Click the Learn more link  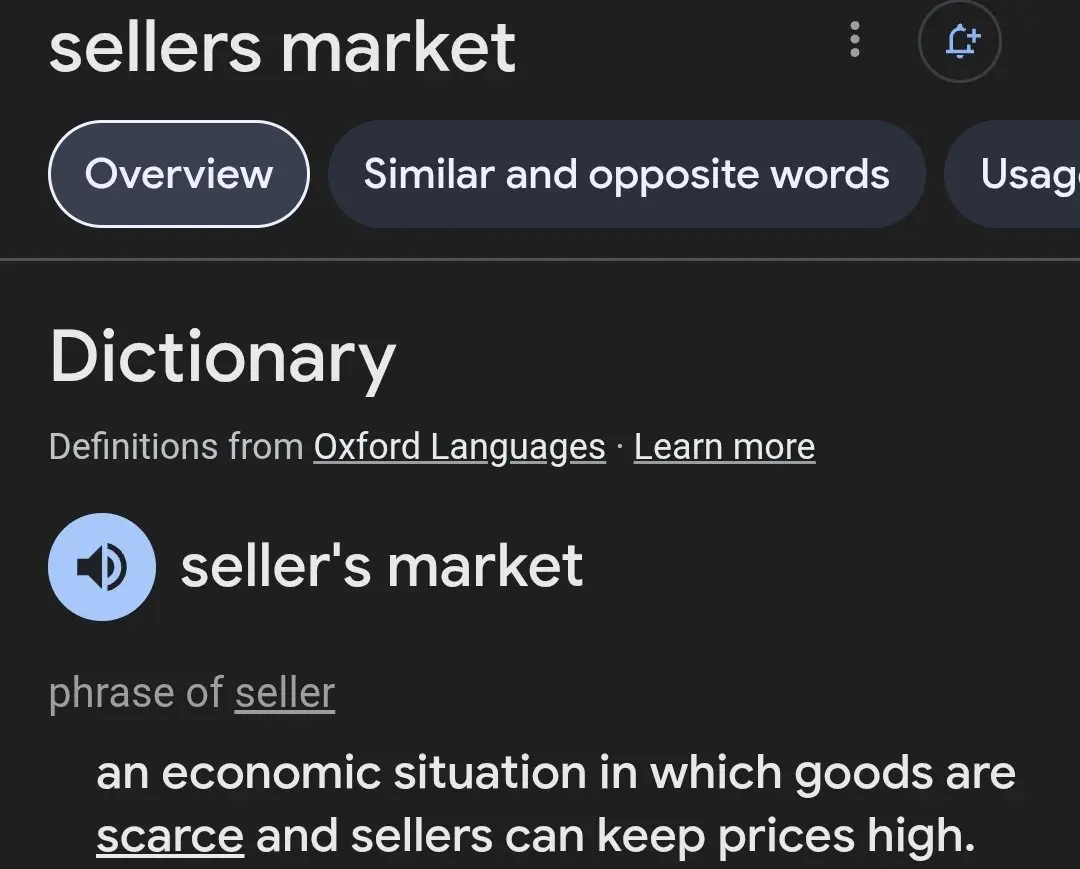click(724, 447)
